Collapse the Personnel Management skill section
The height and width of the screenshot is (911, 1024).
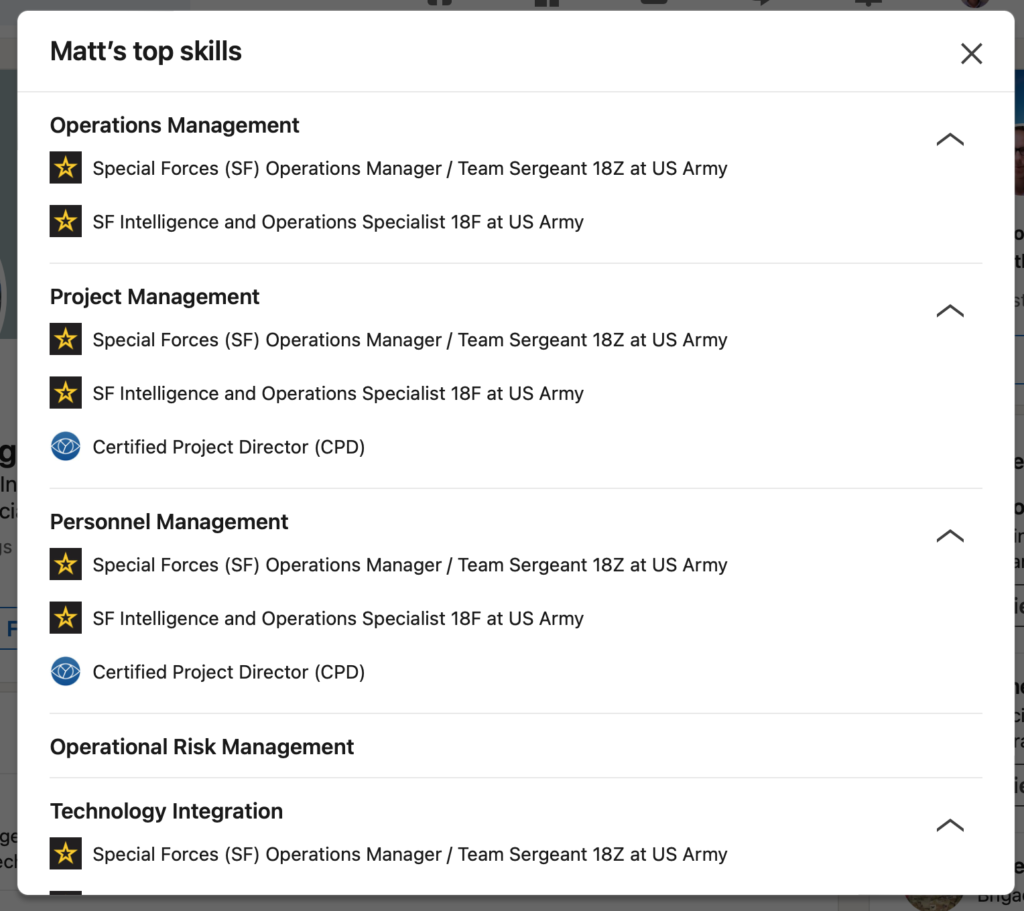pyautogui.click(x=950, y=536)
